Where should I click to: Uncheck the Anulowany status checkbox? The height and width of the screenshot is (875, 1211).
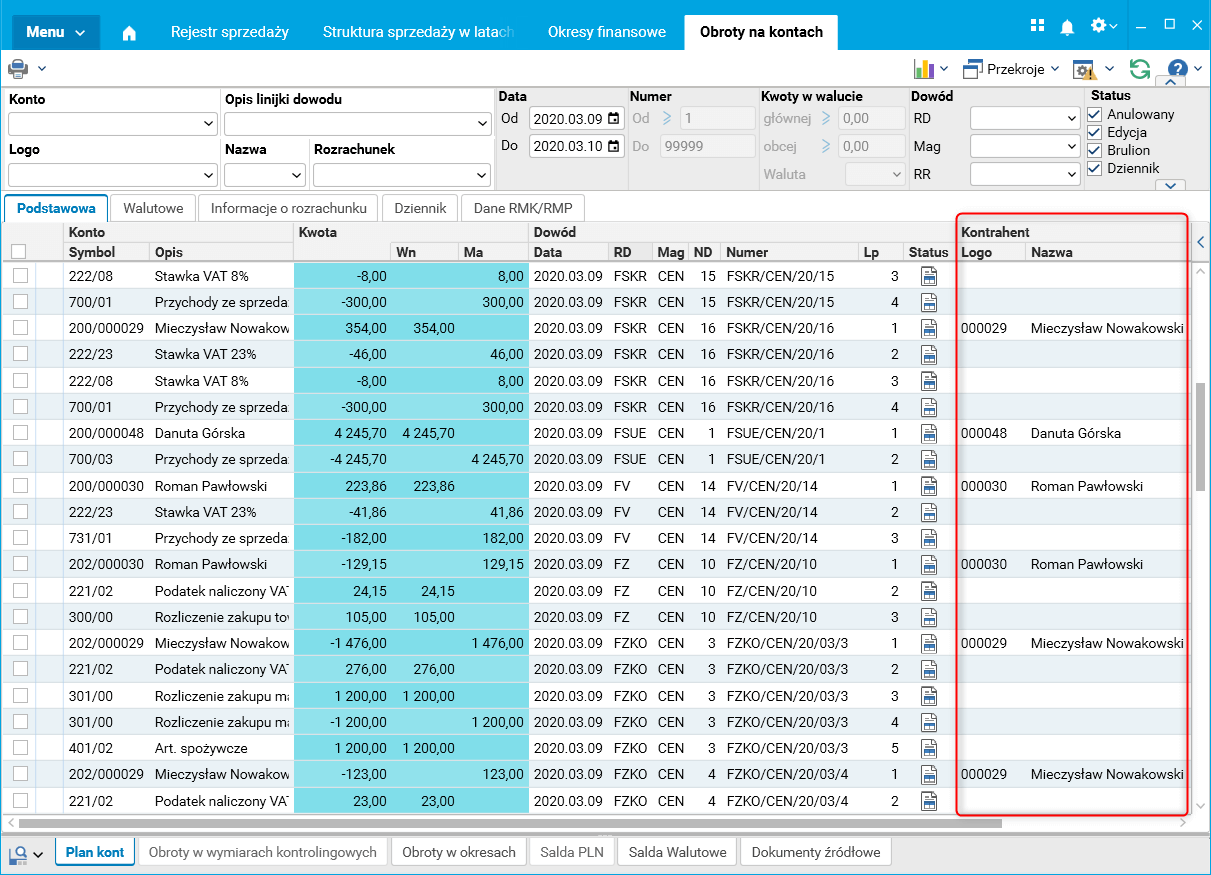click(1095, 114)
